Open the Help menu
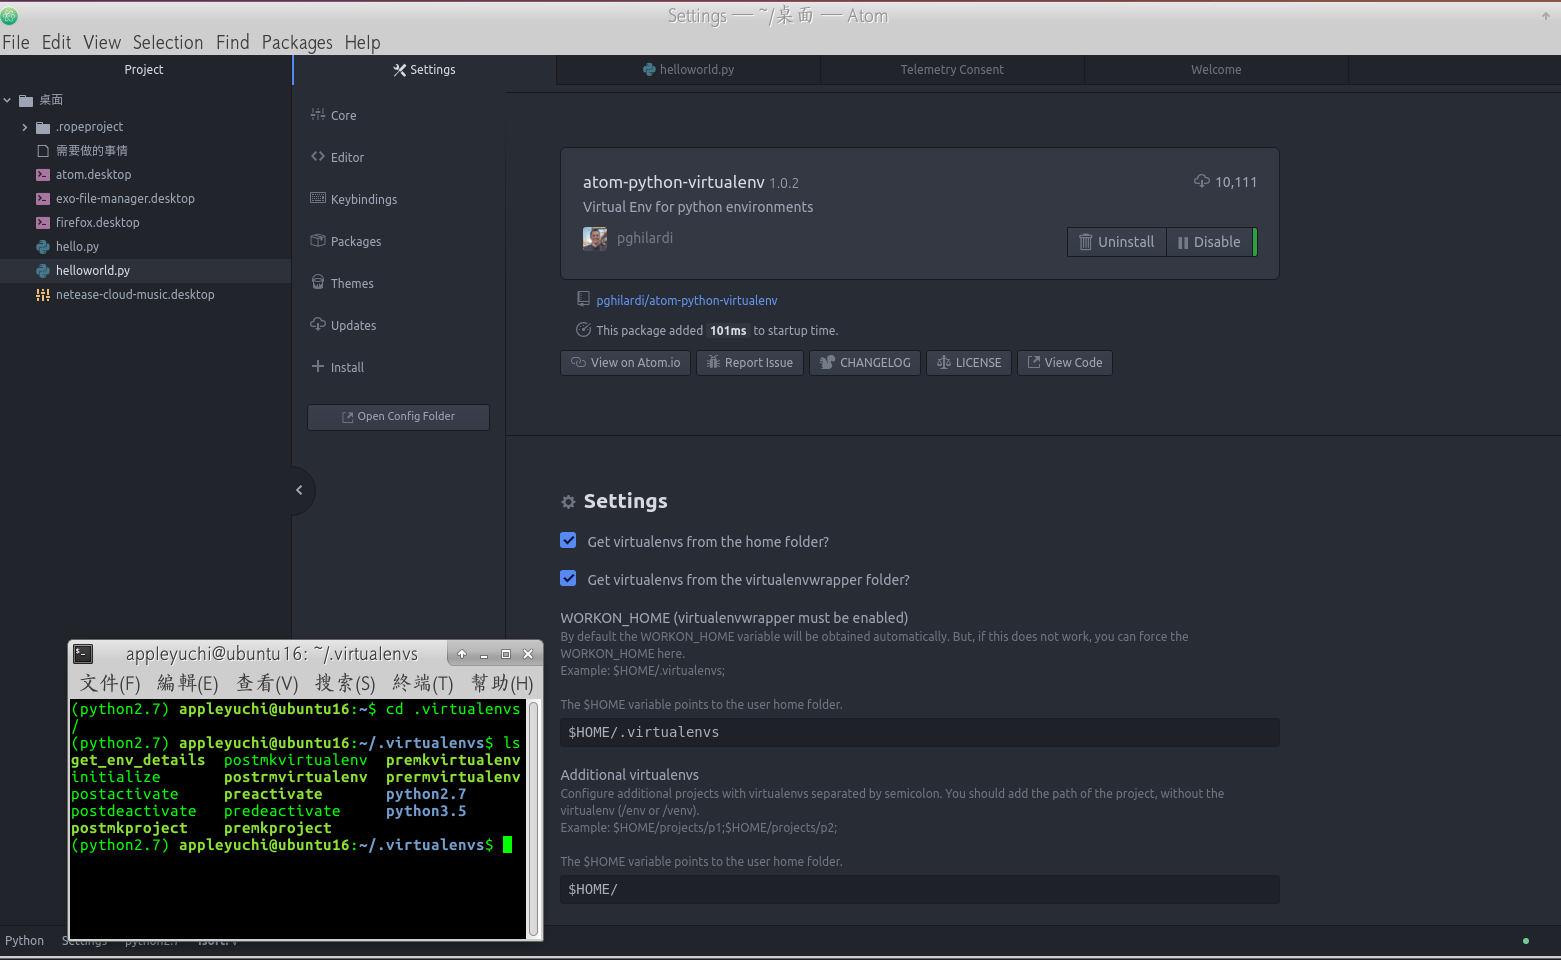This screenshot has width=1561, height=960. coord(363,42)
